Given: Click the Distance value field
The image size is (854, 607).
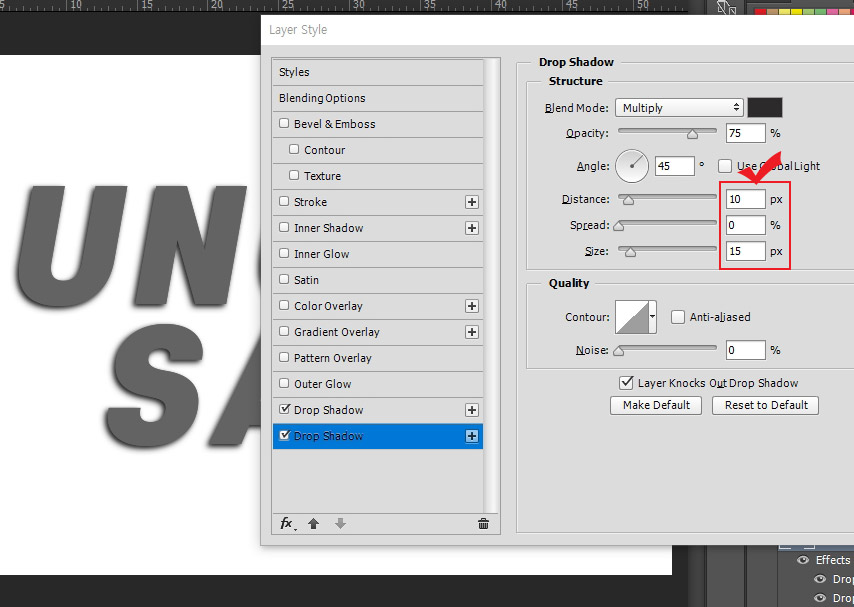Looking at the screenshot, I should pos(746,199).
